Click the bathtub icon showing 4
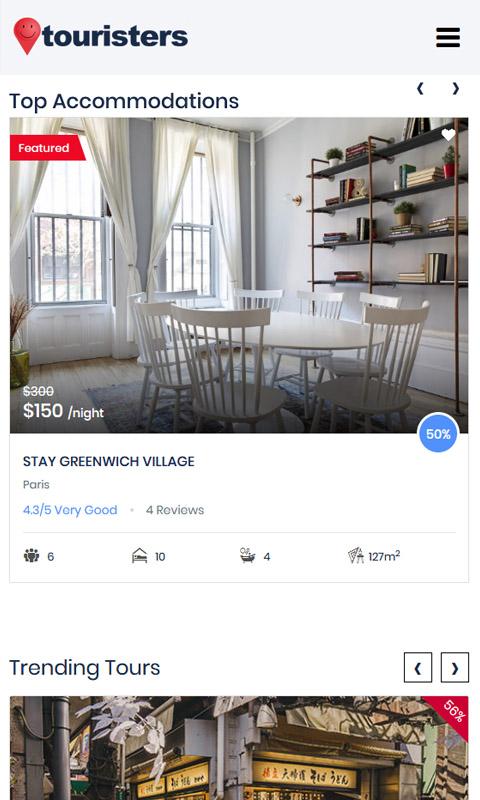The height and width of the screenshot is (800, 480). click(247, 556)
